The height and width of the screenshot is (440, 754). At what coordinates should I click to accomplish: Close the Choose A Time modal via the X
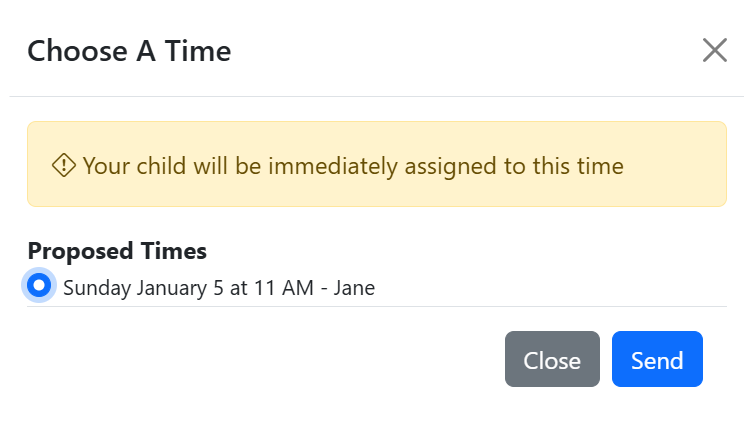(x=715, y=50)
